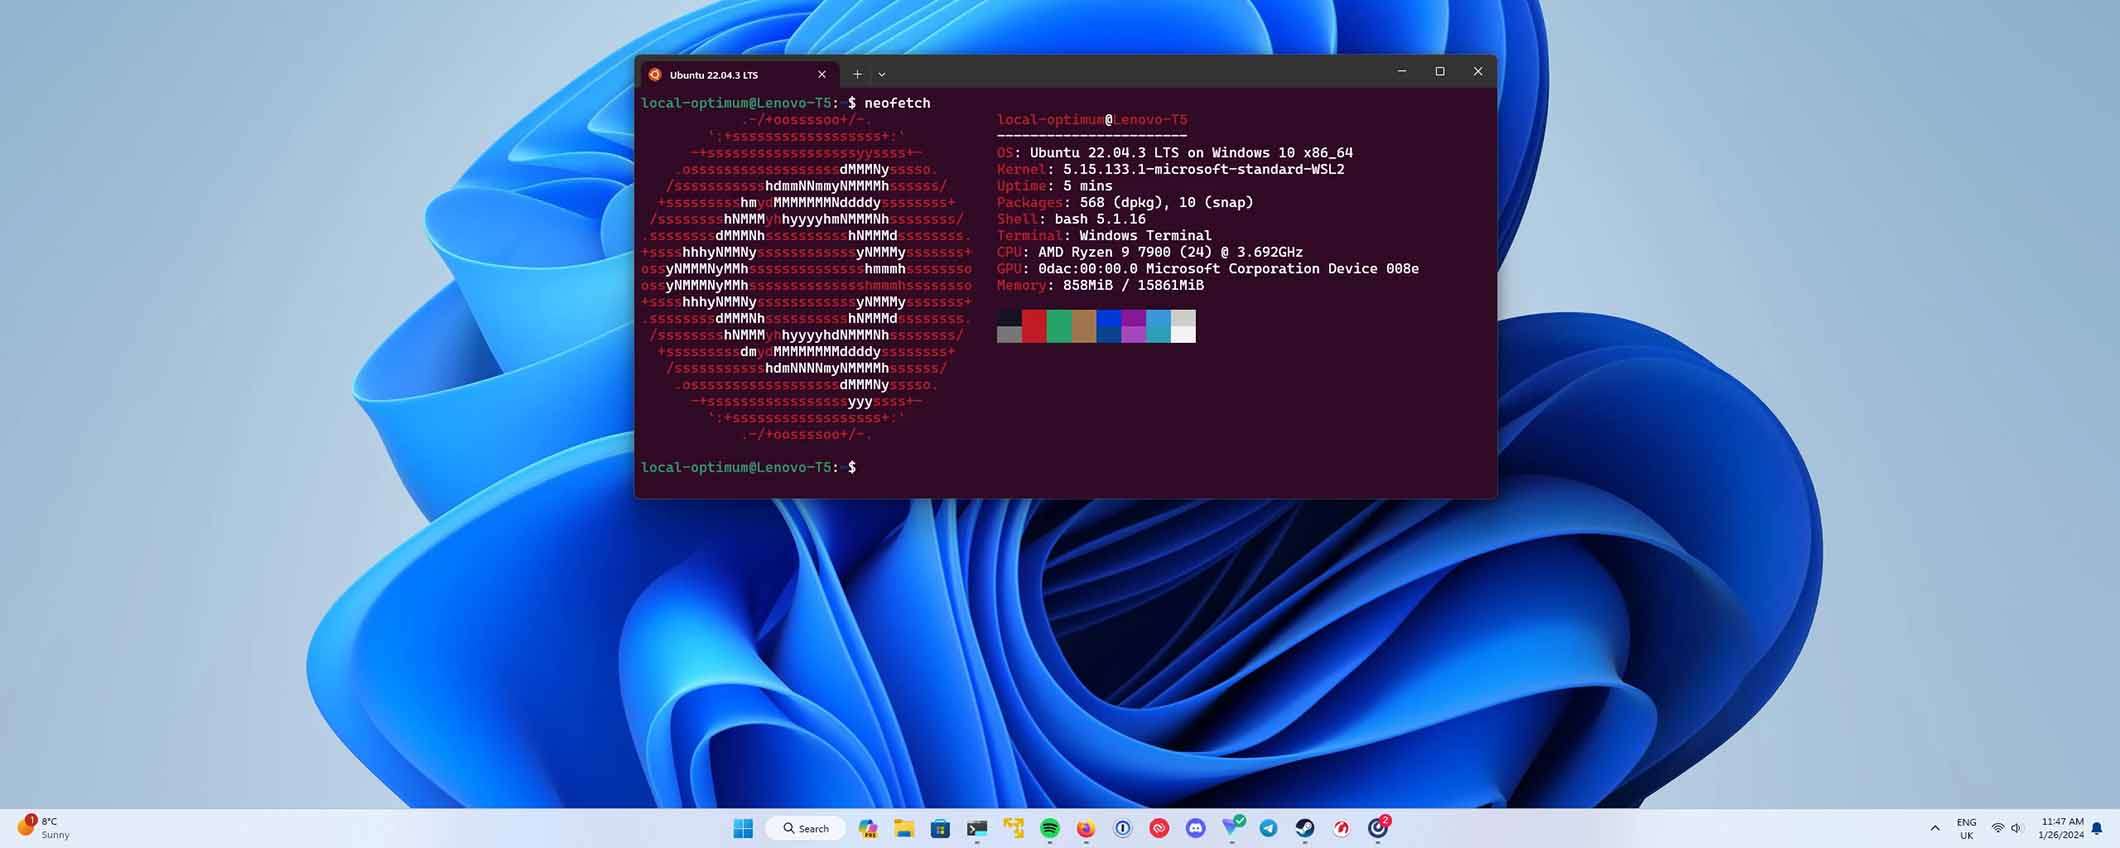
Task: Close the Windows Terminal window
Action: point(1478,71)
